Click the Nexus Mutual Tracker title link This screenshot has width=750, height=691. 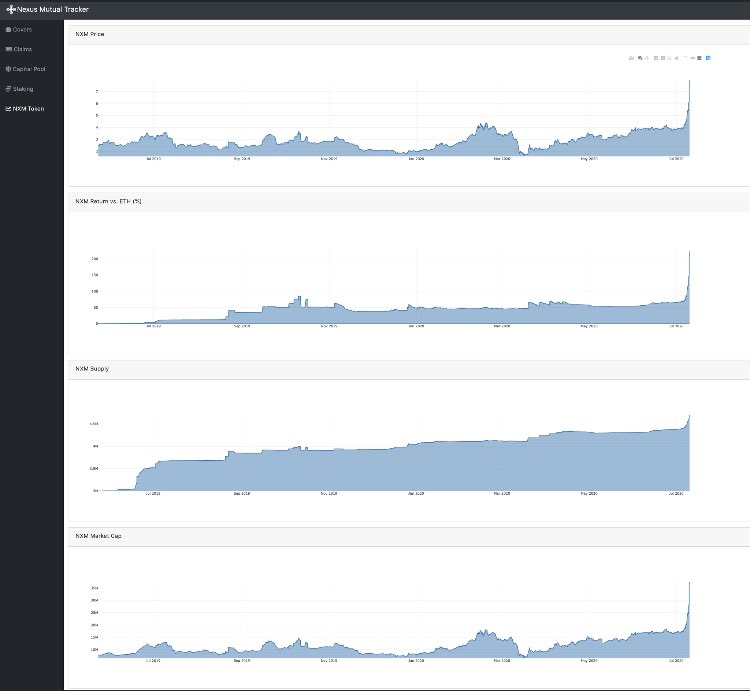tap(53, 9)
